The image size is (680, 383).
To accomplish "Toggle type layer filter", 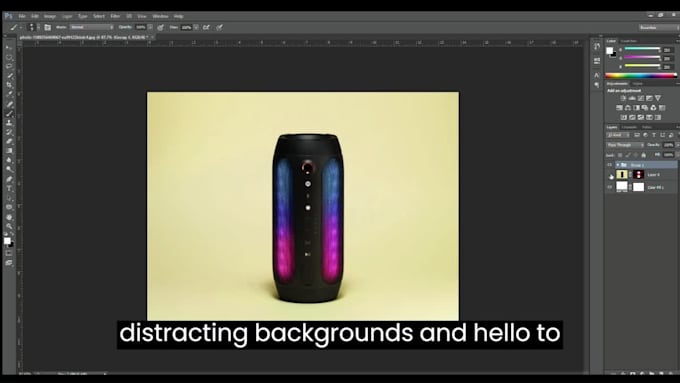I will [x=654, y=135].
